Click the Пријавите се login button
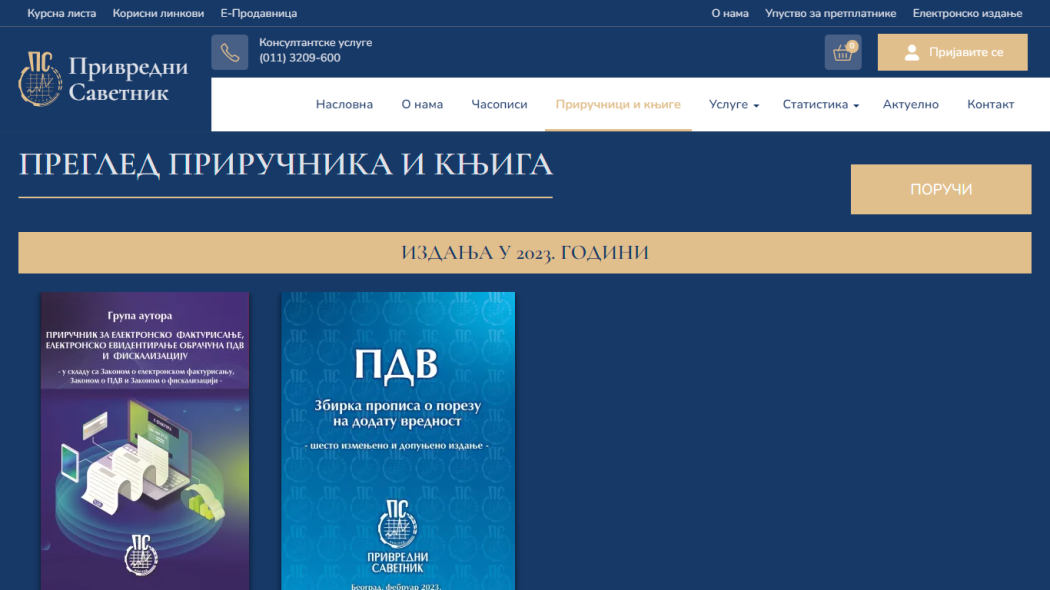This screenshot has height=590, width=1050. tap(952, 52)
